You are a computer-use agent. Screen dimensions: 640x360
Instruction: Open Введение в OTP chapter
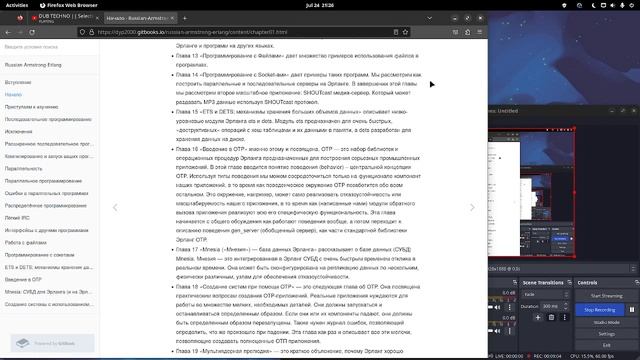tap(23, 280)
